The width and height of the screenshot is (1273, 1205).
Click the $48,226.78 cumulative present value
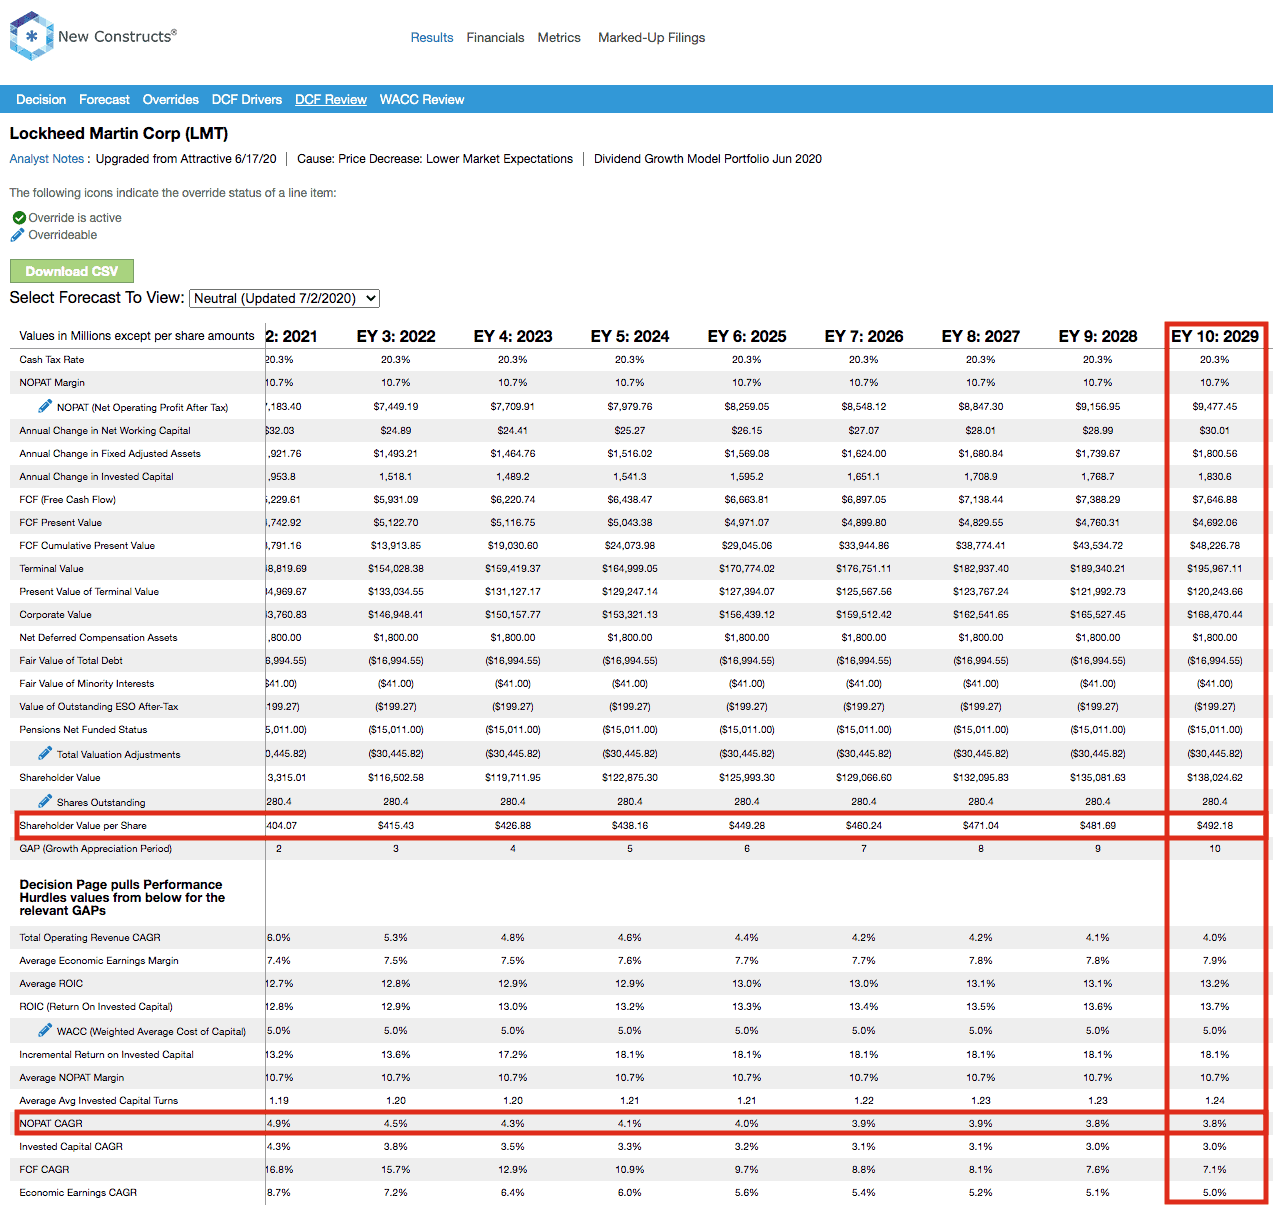(1215, 546)
